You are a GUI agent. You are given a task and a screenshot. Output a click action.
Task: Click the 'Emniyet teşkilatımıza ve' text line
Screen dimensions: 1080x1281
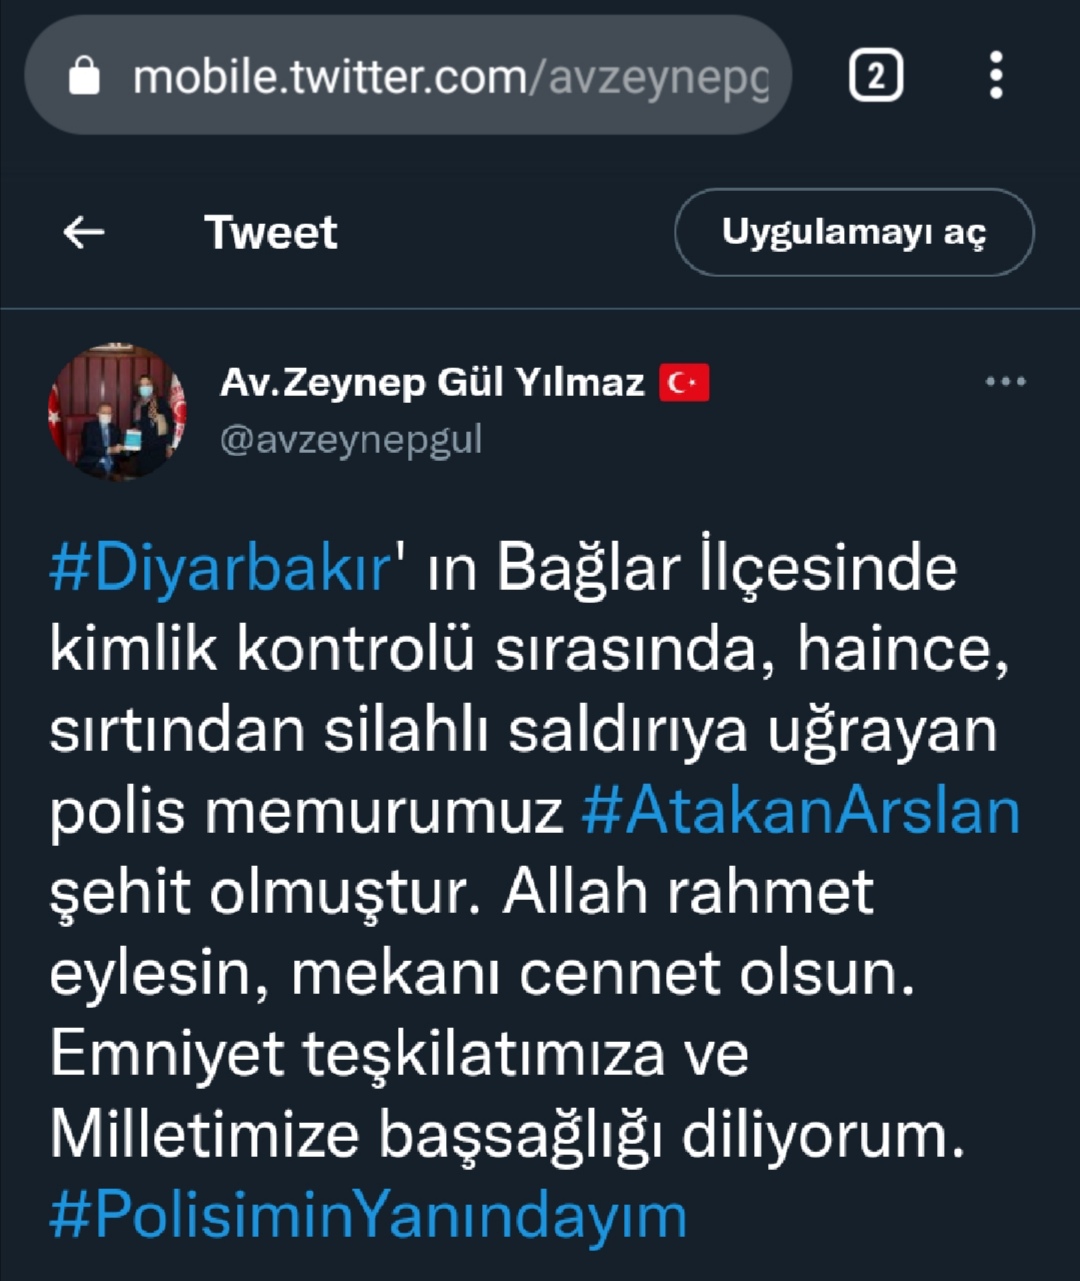click(399, 1054)
